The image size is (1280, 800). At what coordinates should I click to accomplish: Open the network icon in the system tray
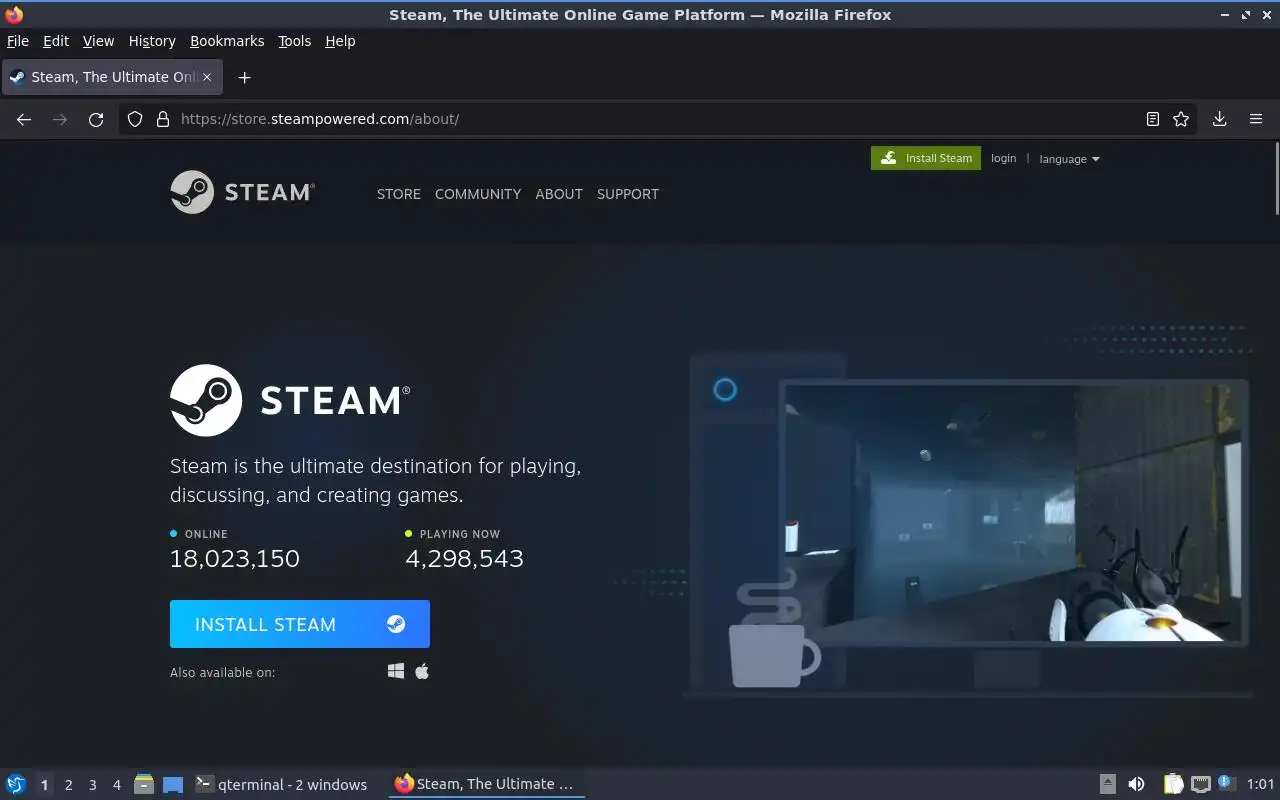click(1201, 784)
